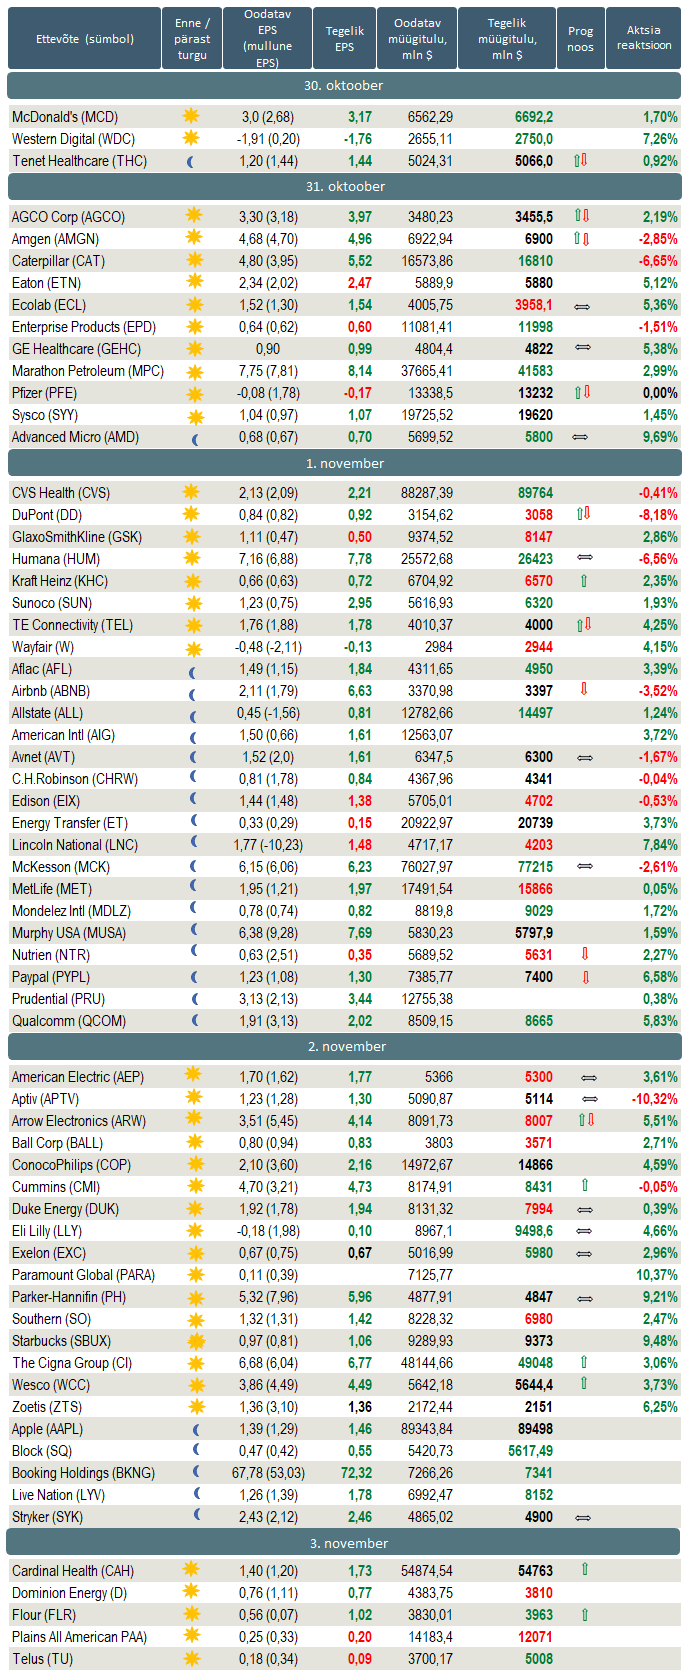Viewport: 688px width, 1674px height.
Task: Click the sideways arrow in McKesson (MCK) row
Action: pos(585,866)
